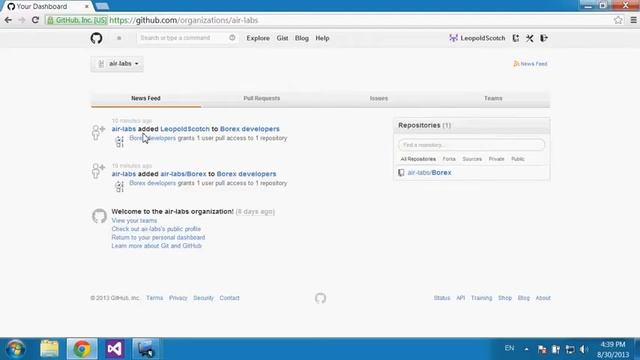Click browser back arrow button

point(8,20)
